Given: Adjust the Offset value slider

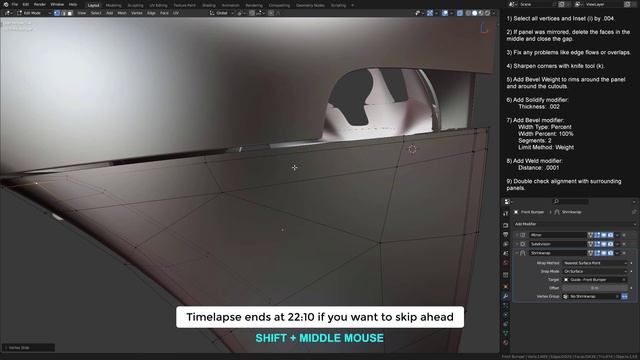Looking at the screenshot, I should 595,288.
